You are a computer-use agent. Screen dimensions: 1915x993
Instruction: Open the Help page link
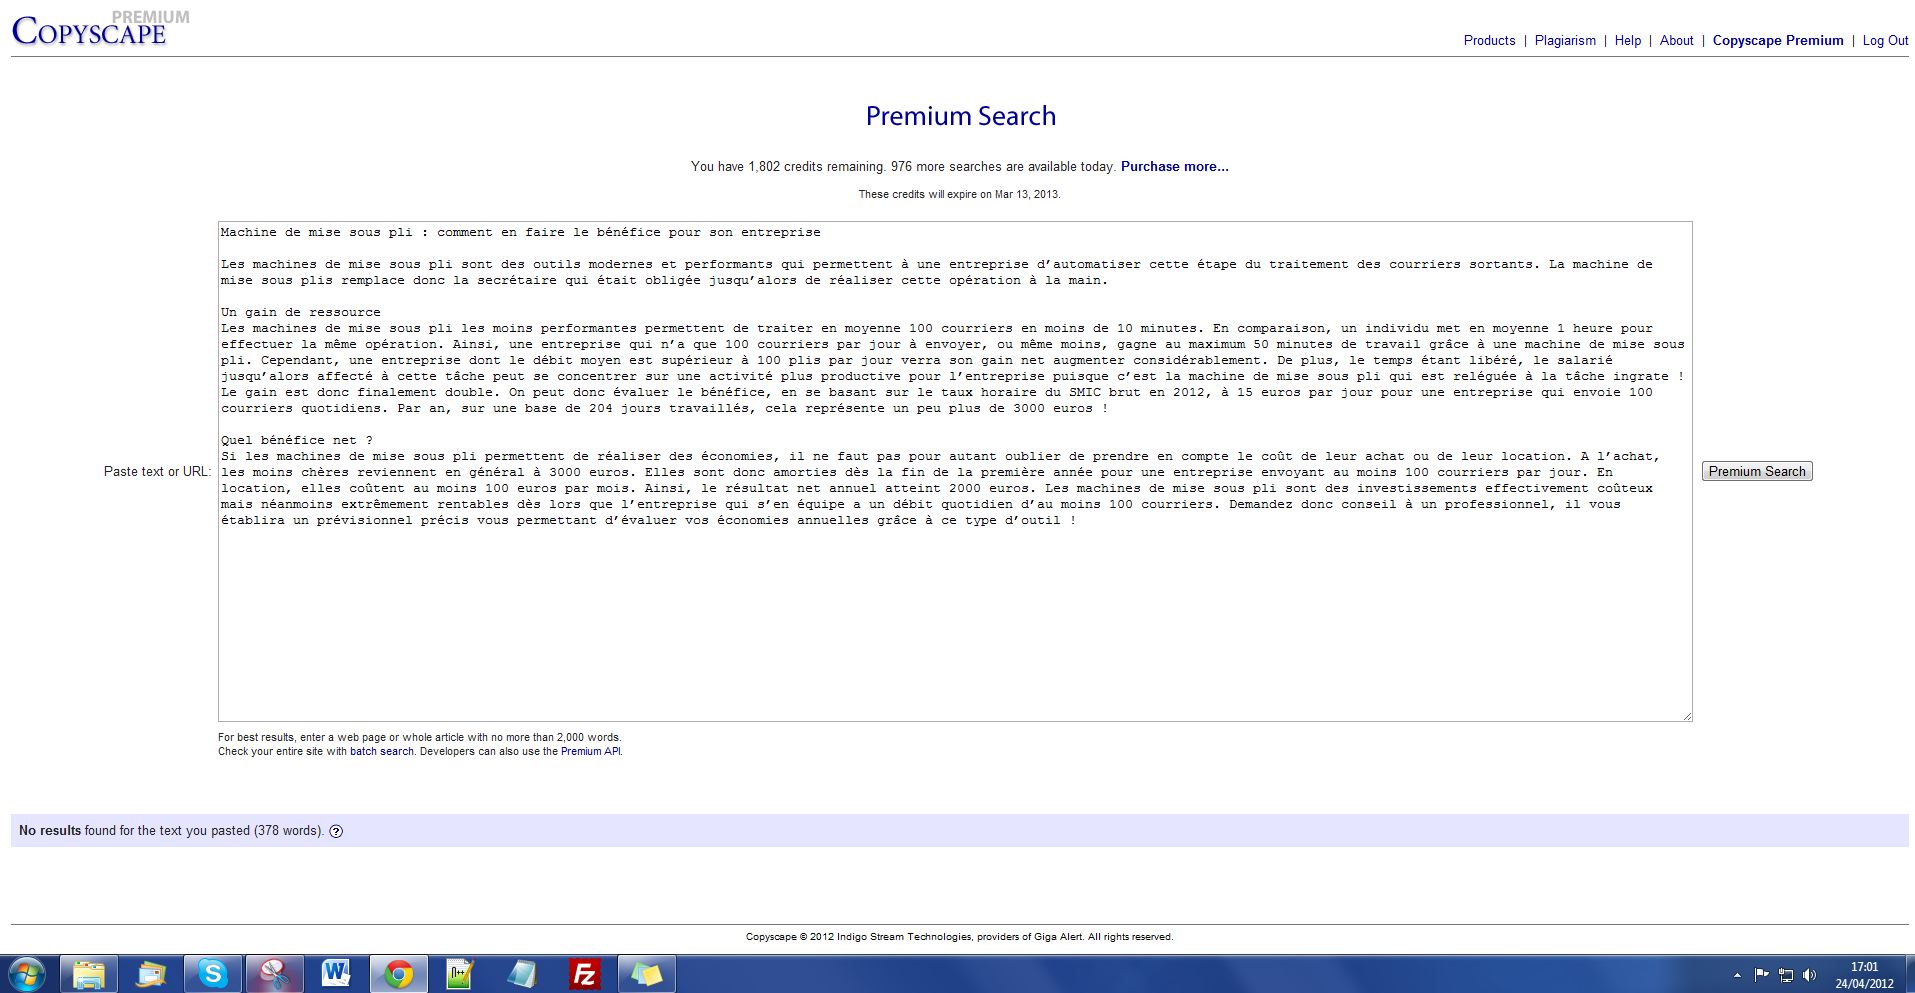1627,41
